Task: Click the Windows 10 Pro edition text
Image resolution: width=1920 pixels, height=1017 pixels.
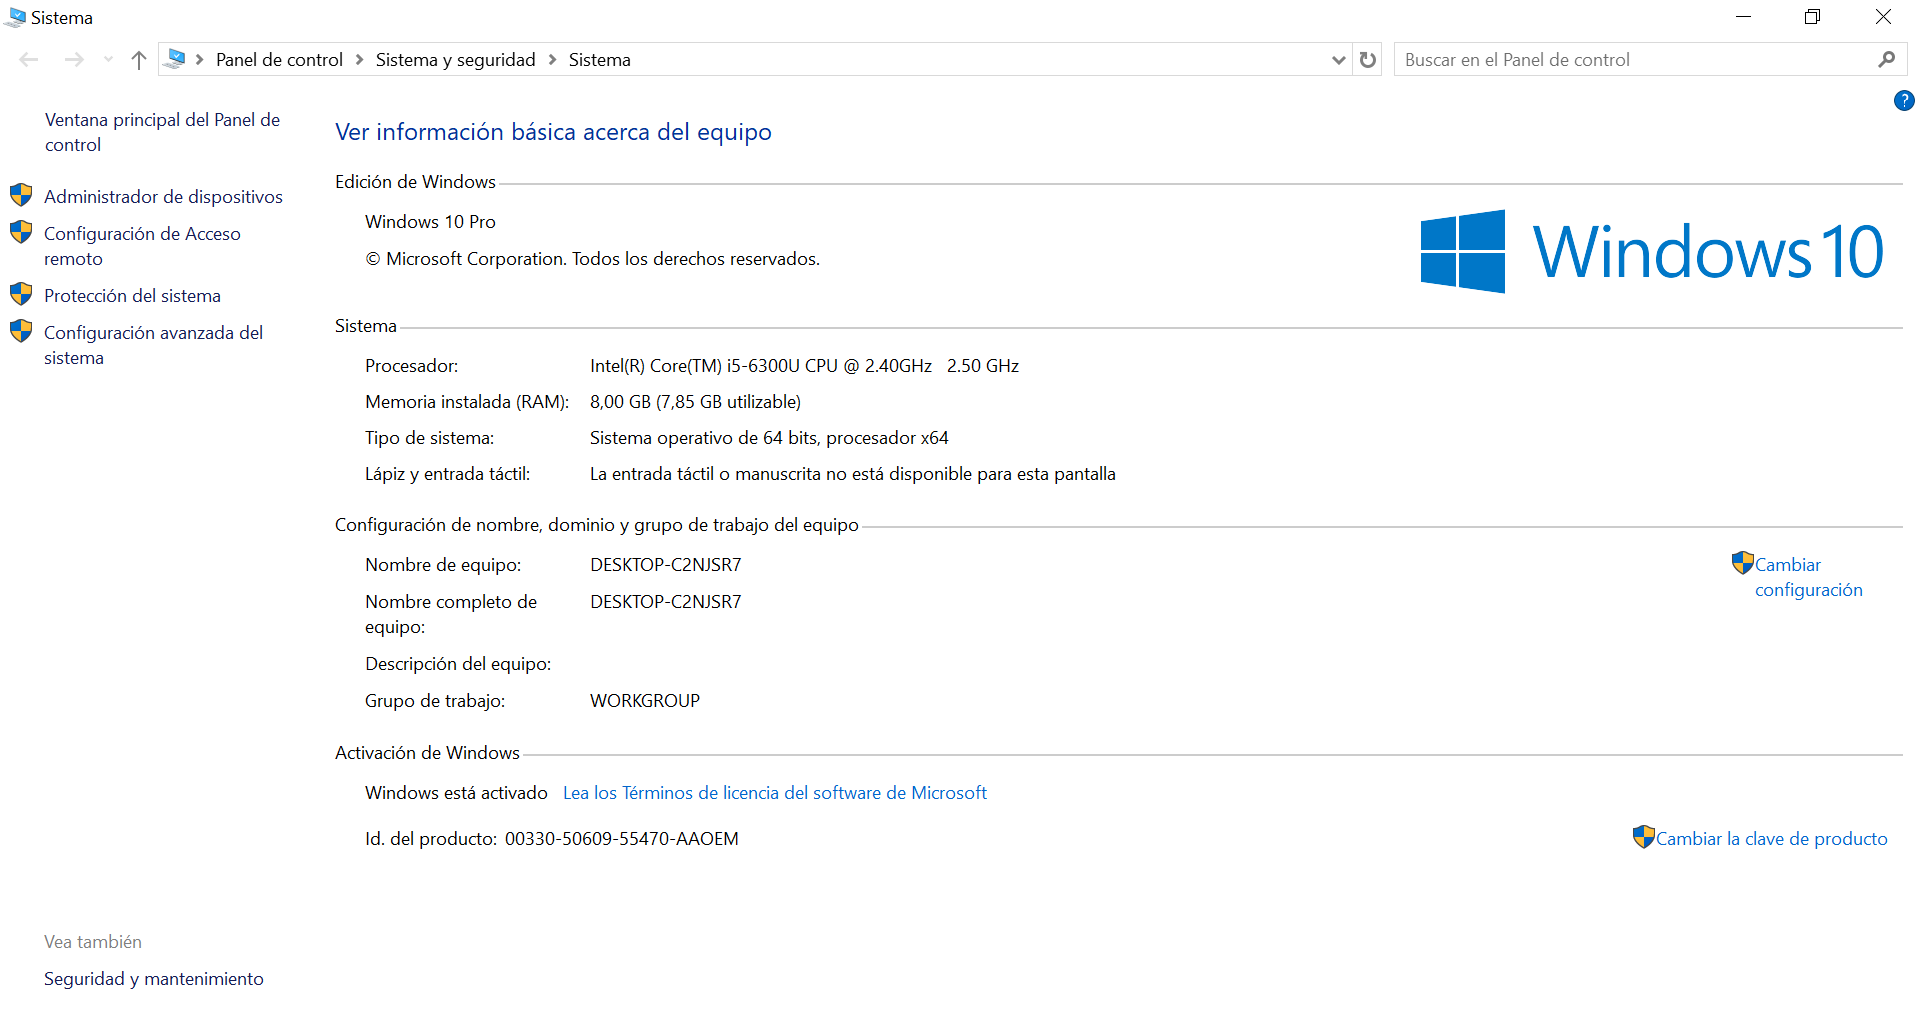Action: click(x=430, y=222)
